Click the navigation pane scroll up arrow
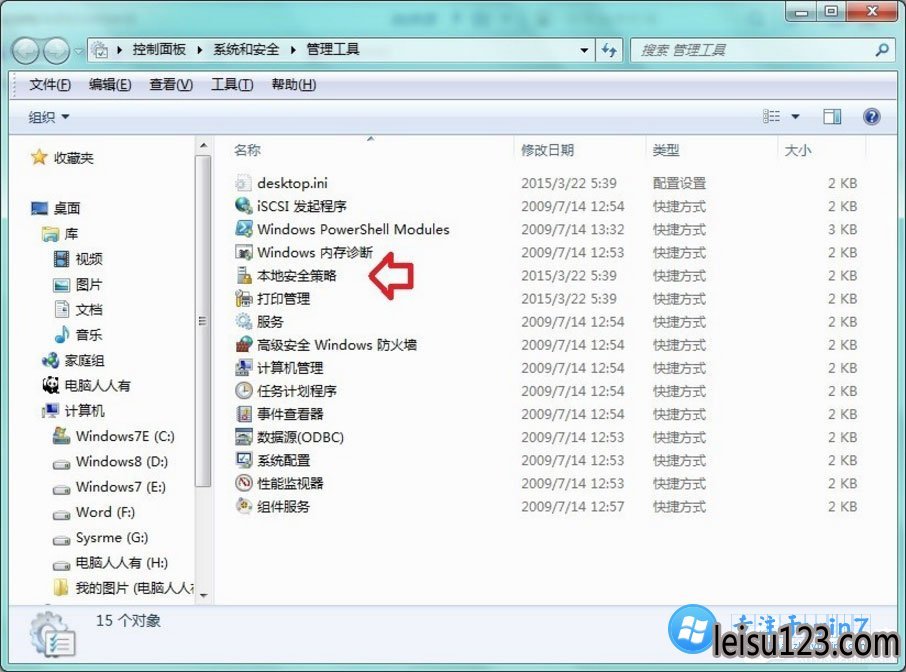Screen dimensions: 906x672 tap(203, 146)
